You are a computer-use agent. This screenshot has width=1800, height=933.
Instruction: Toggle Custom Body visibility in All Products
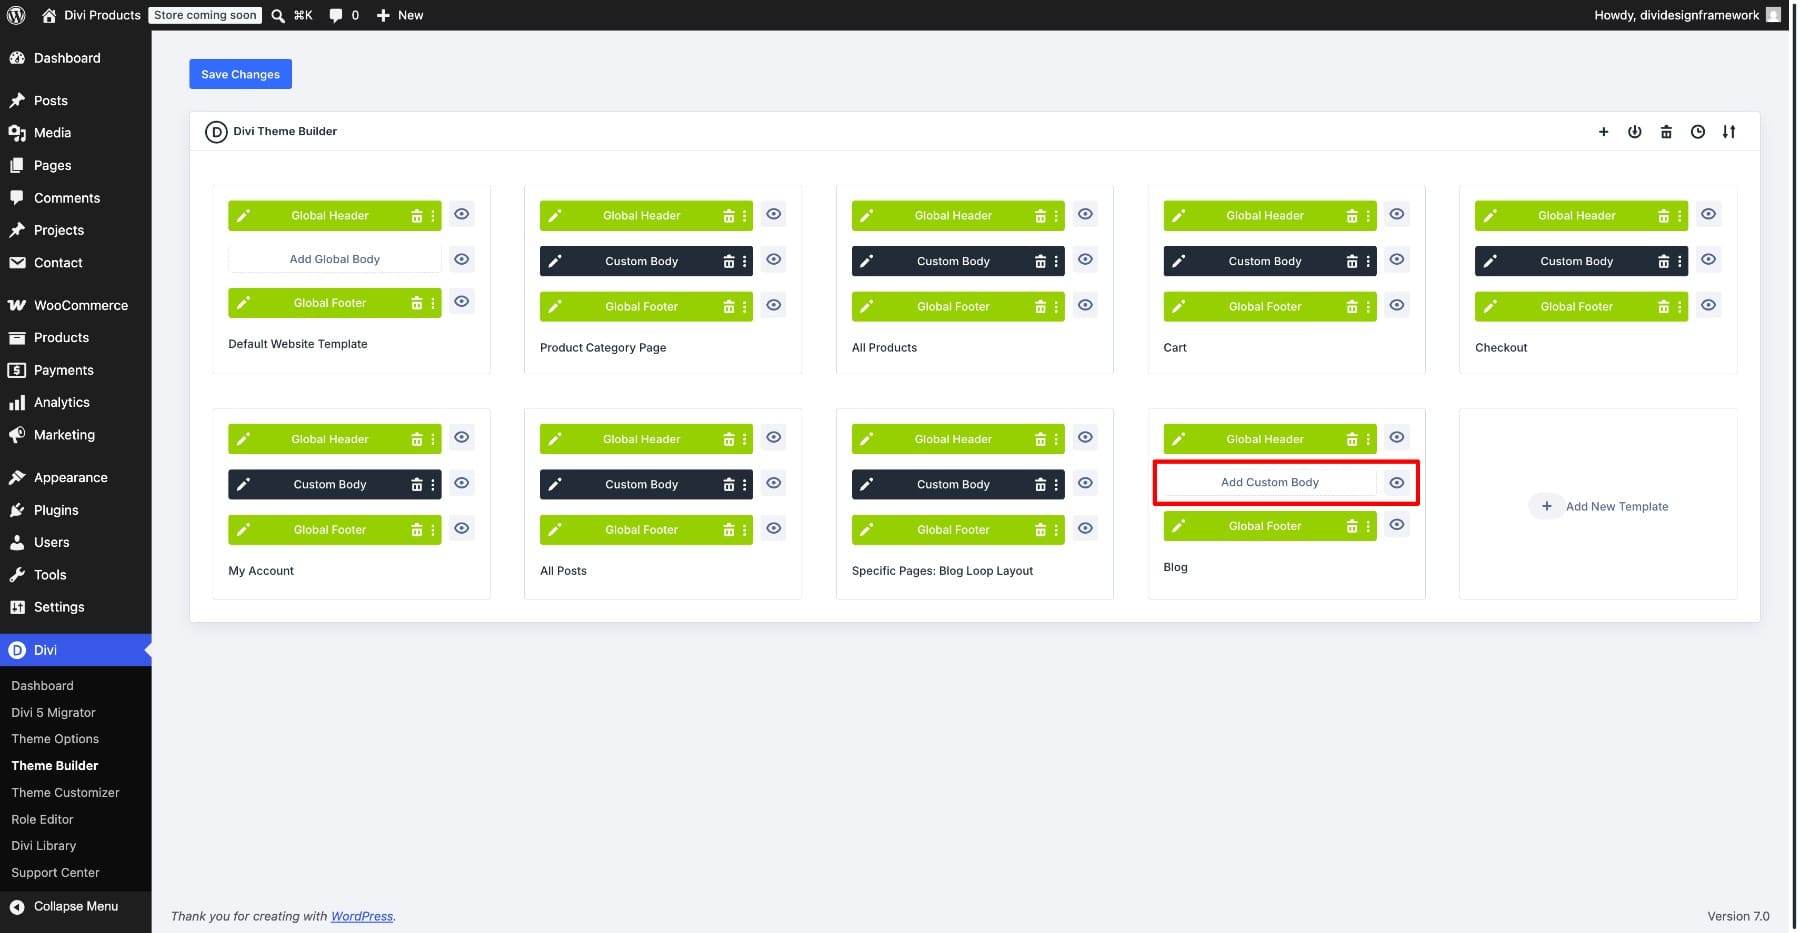click(x=1085, y=259)
